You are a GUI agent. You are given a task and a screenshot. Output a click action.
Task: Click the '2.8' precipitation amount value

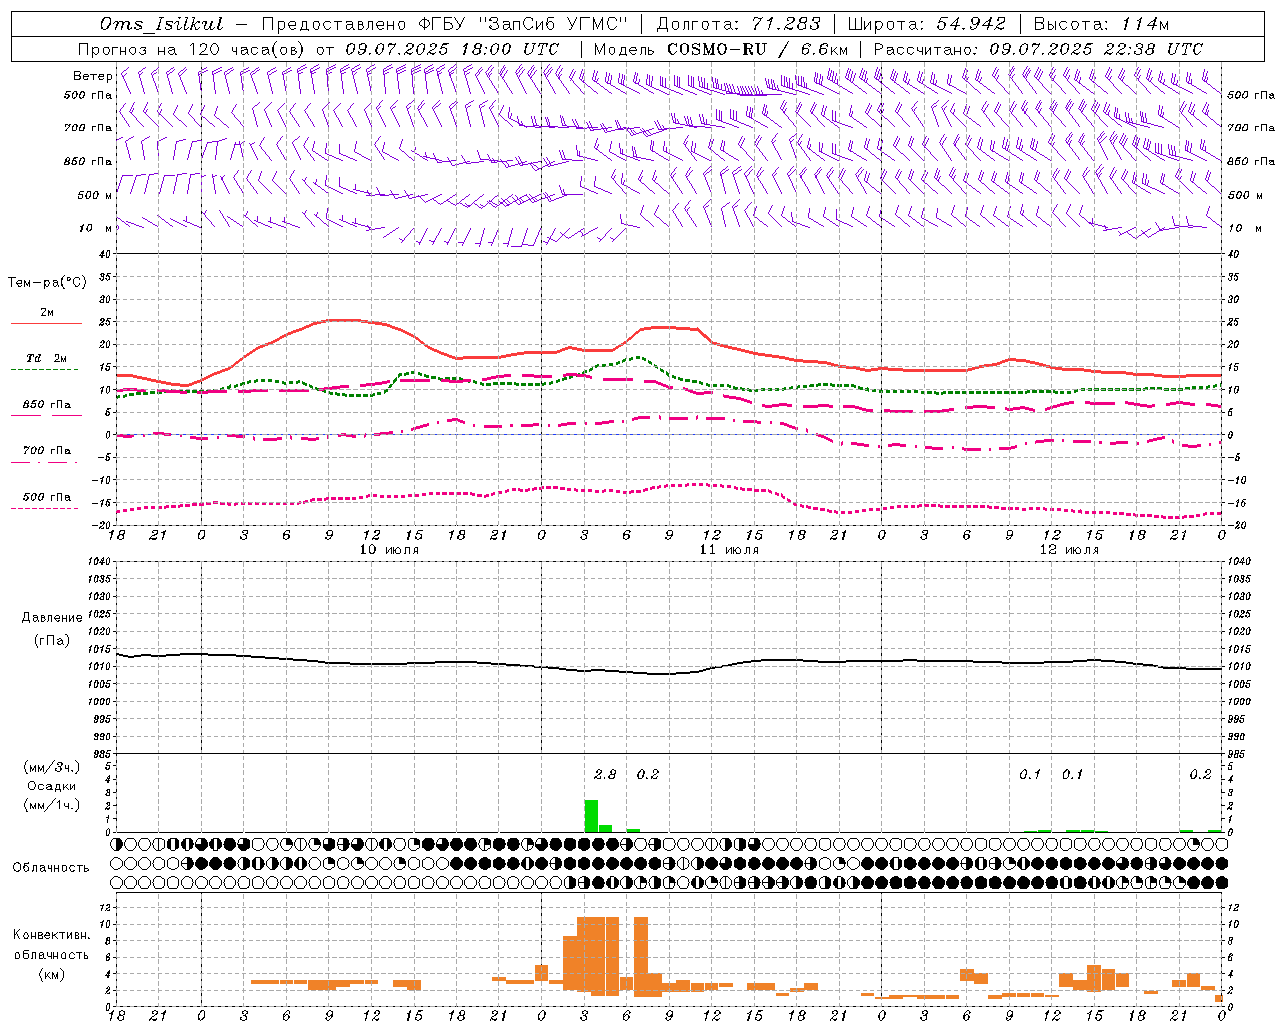pyautogui.click(x=605, y=774)
